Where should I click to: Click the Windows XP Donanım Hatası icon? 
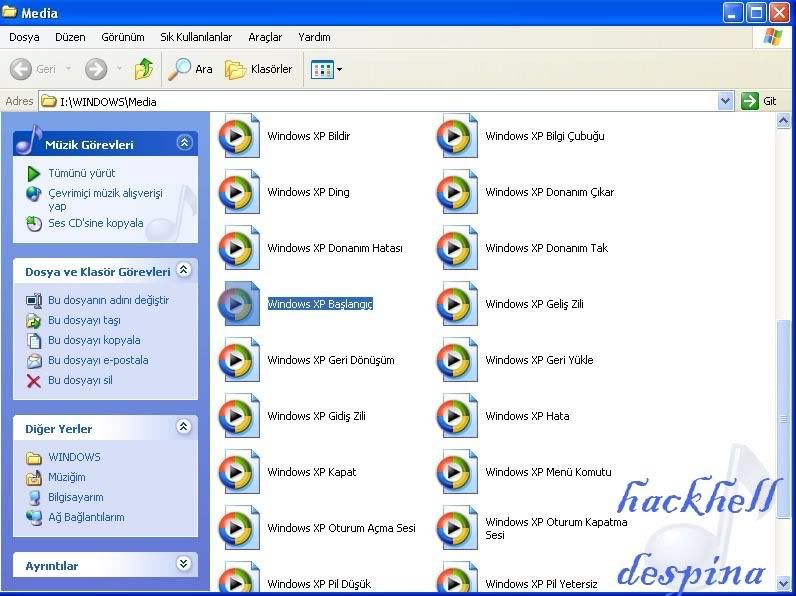239,248
